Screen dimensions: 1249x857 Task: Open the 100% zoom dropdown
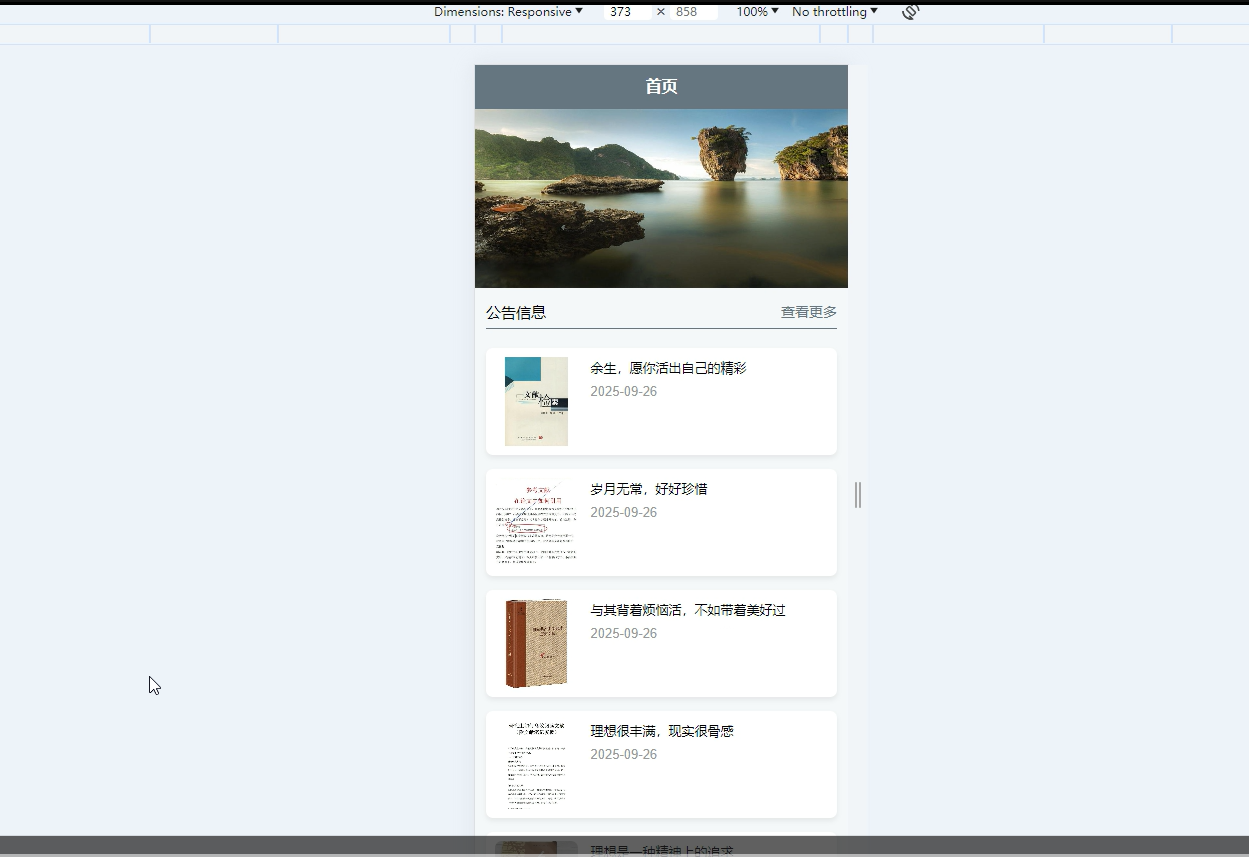click(x=757, y=12)
